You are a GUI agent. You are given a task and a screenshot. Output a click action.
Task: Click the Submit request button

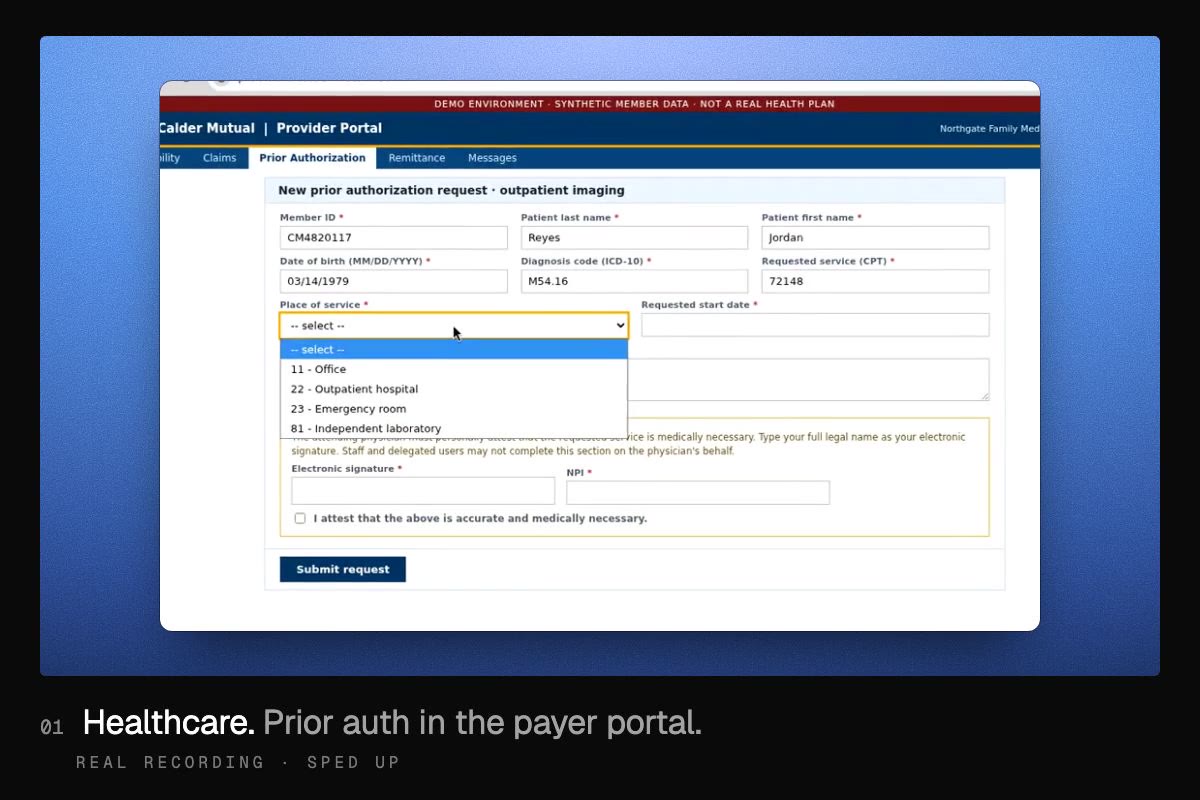click(x=343, y=569)
